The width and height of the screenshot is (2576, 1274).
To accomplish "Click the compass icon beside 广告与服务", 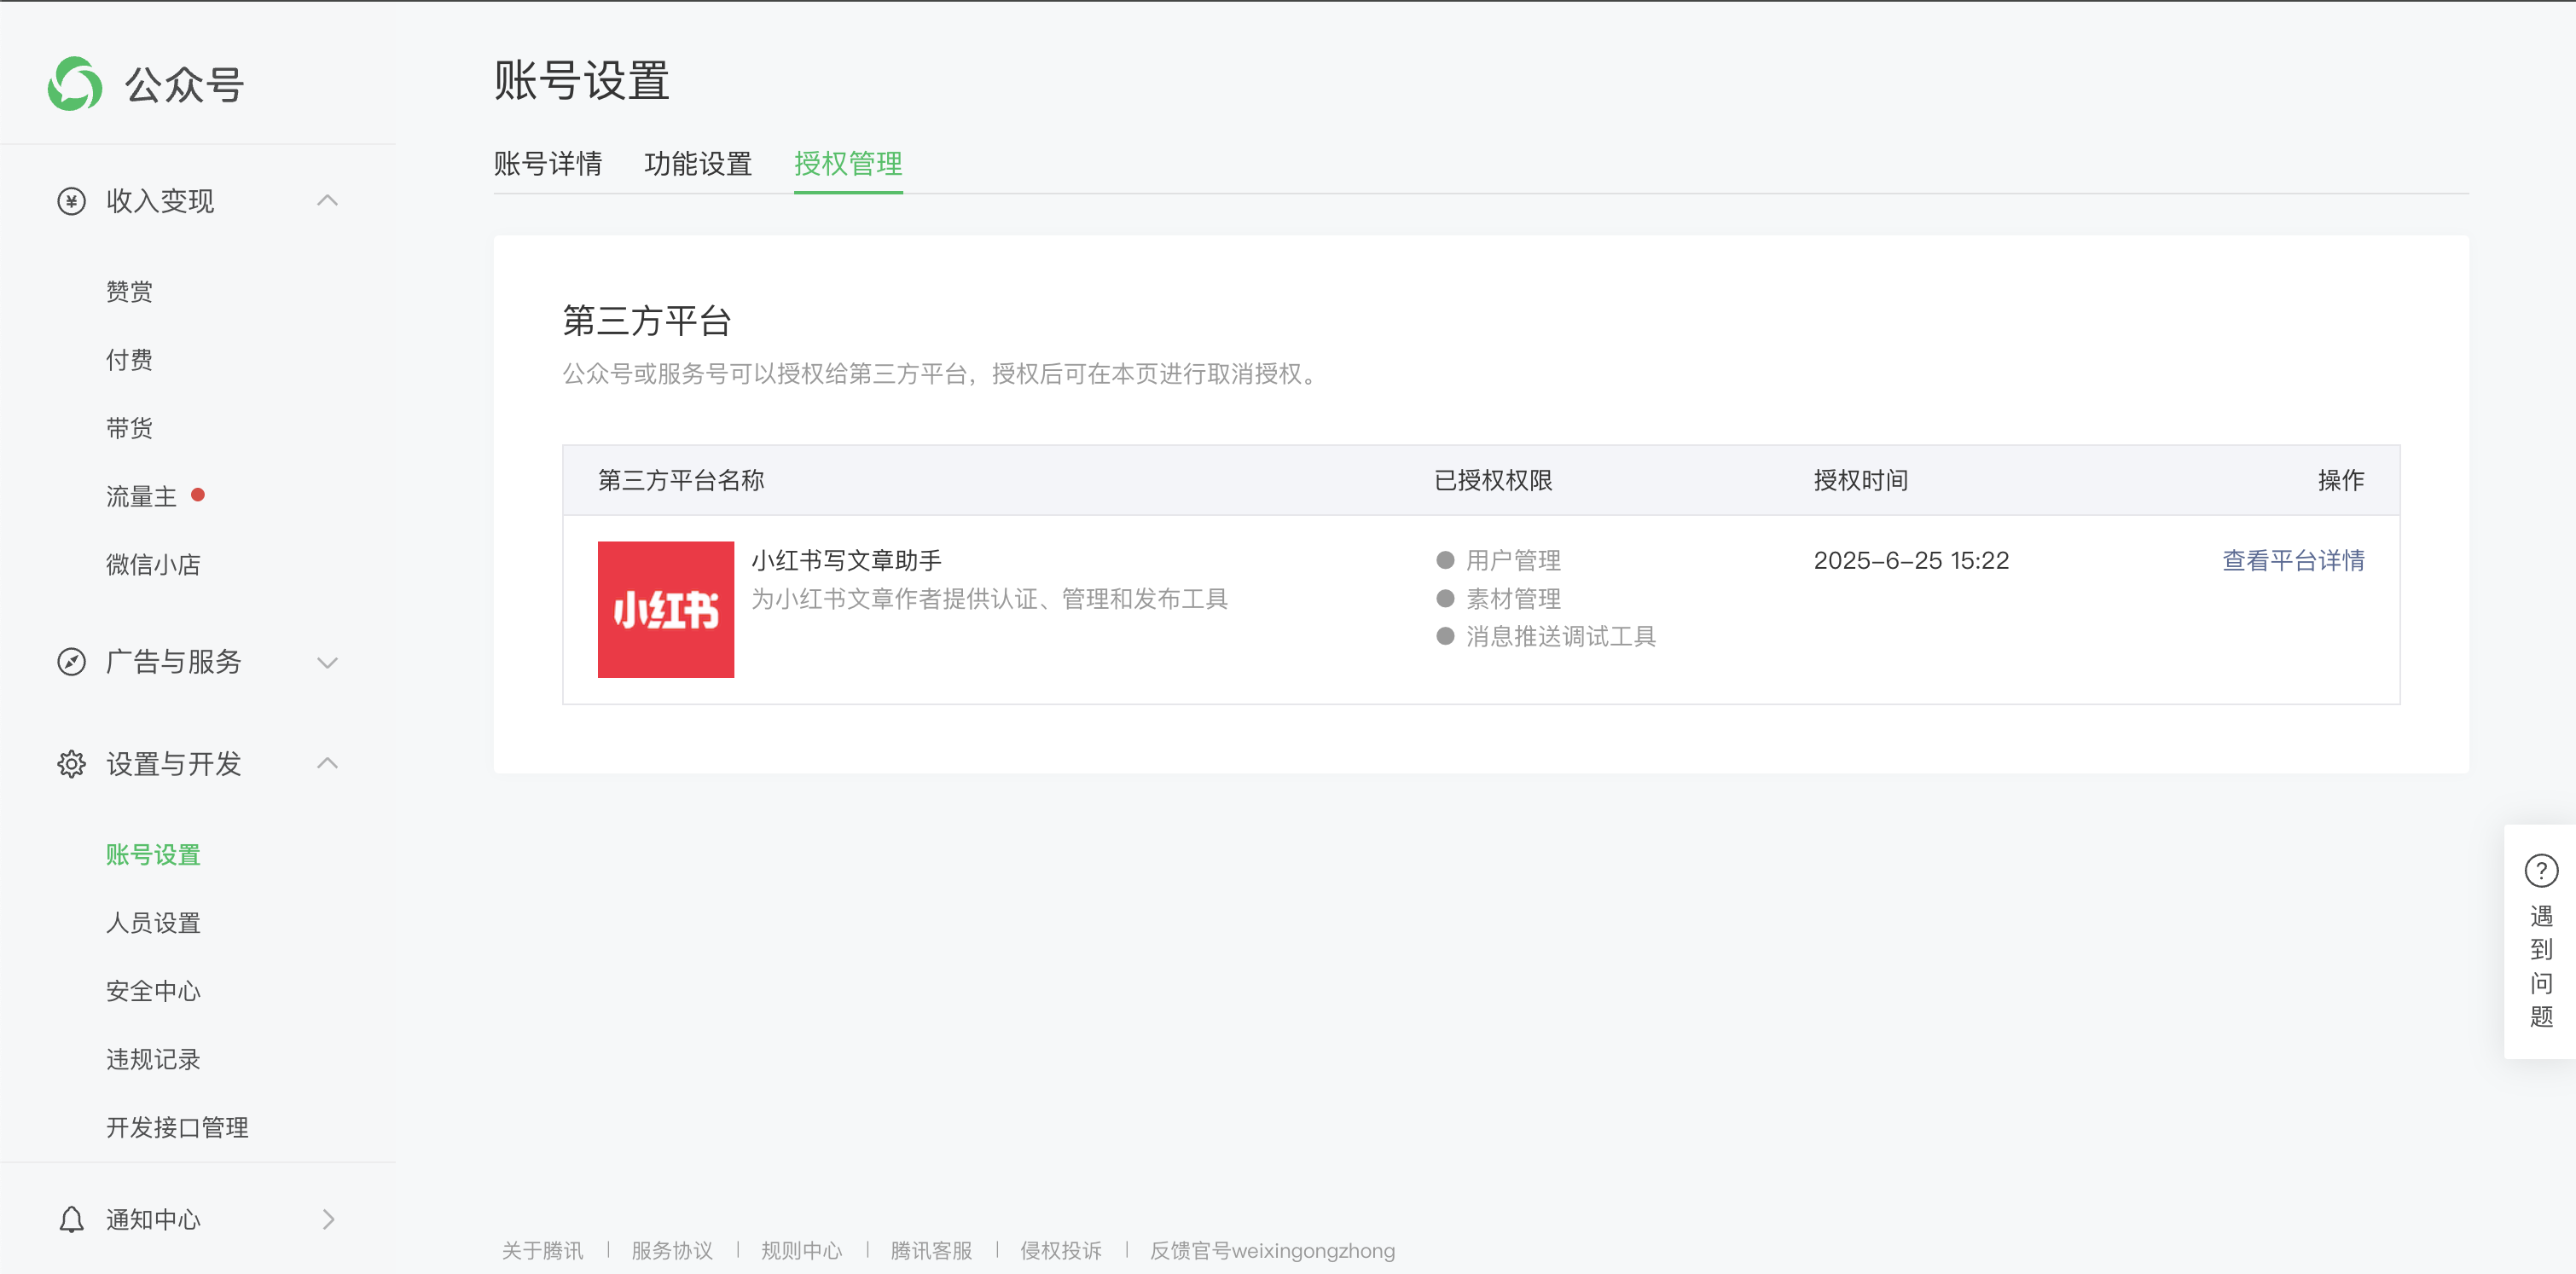I will 71,662.
